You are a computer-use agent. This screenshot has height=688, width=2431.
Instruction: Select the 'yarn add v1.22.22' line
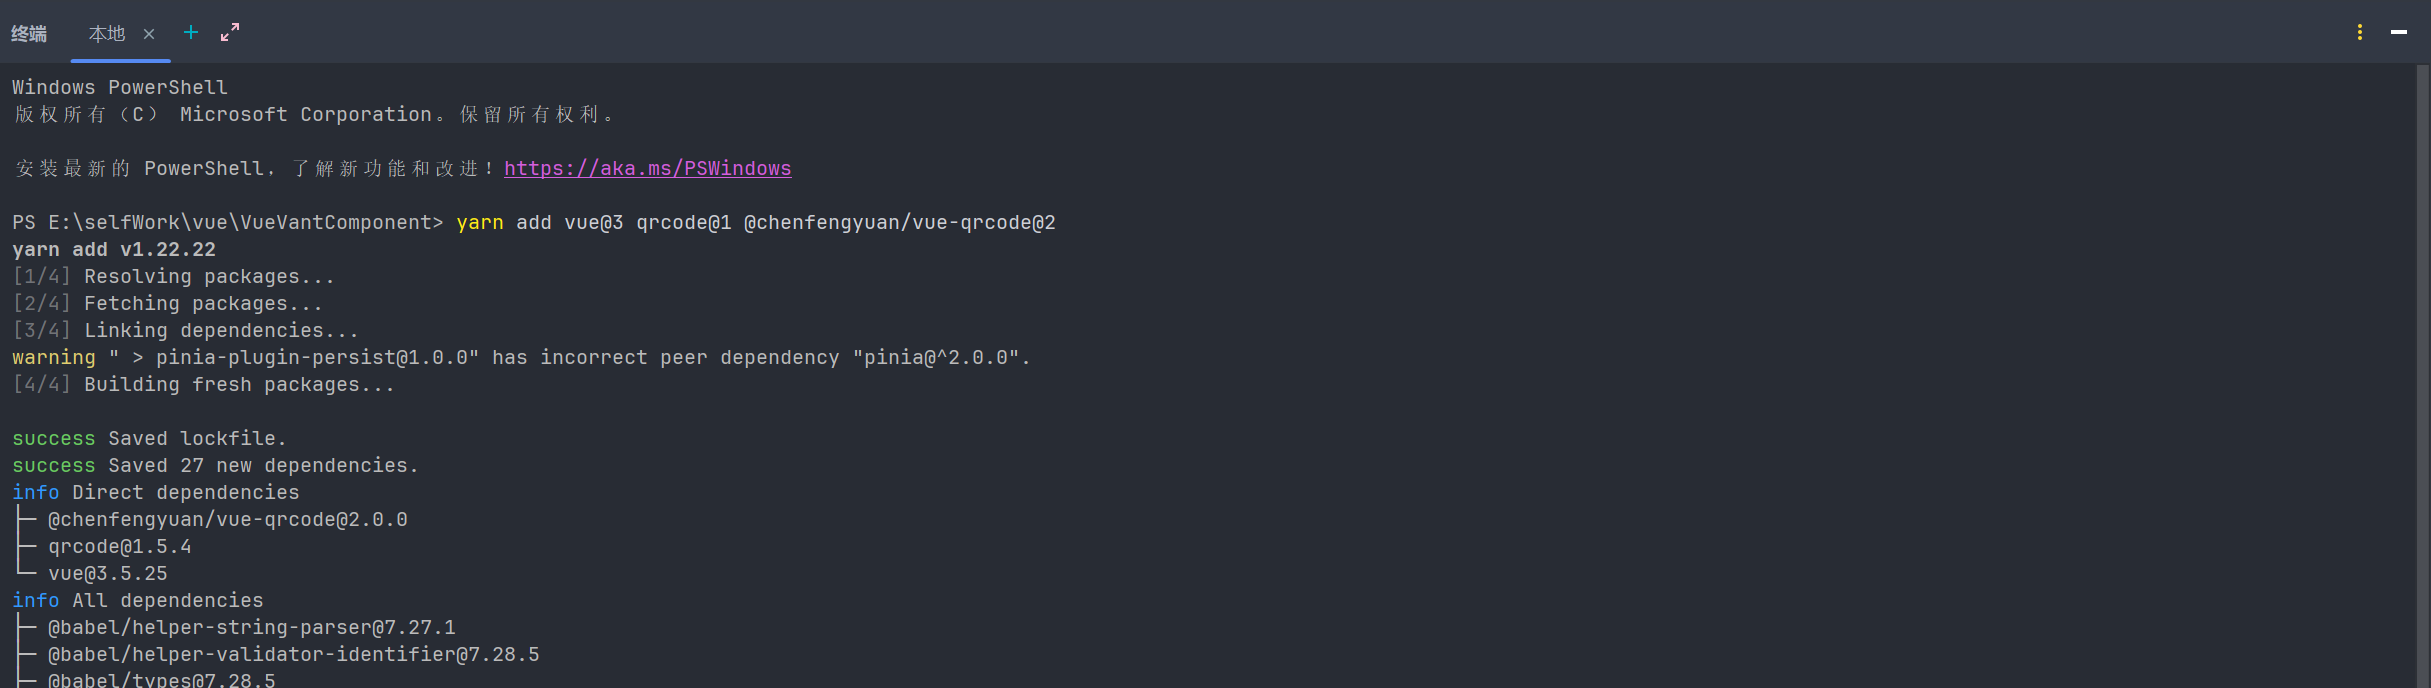[x=114, y=249]
